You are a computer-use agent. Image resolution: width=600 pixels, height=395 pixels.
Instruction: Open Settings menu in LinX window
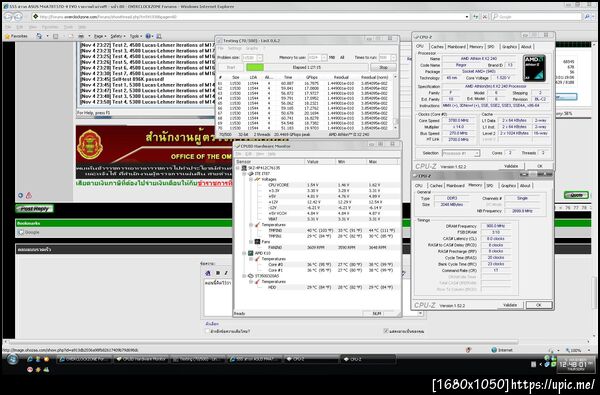235,49
